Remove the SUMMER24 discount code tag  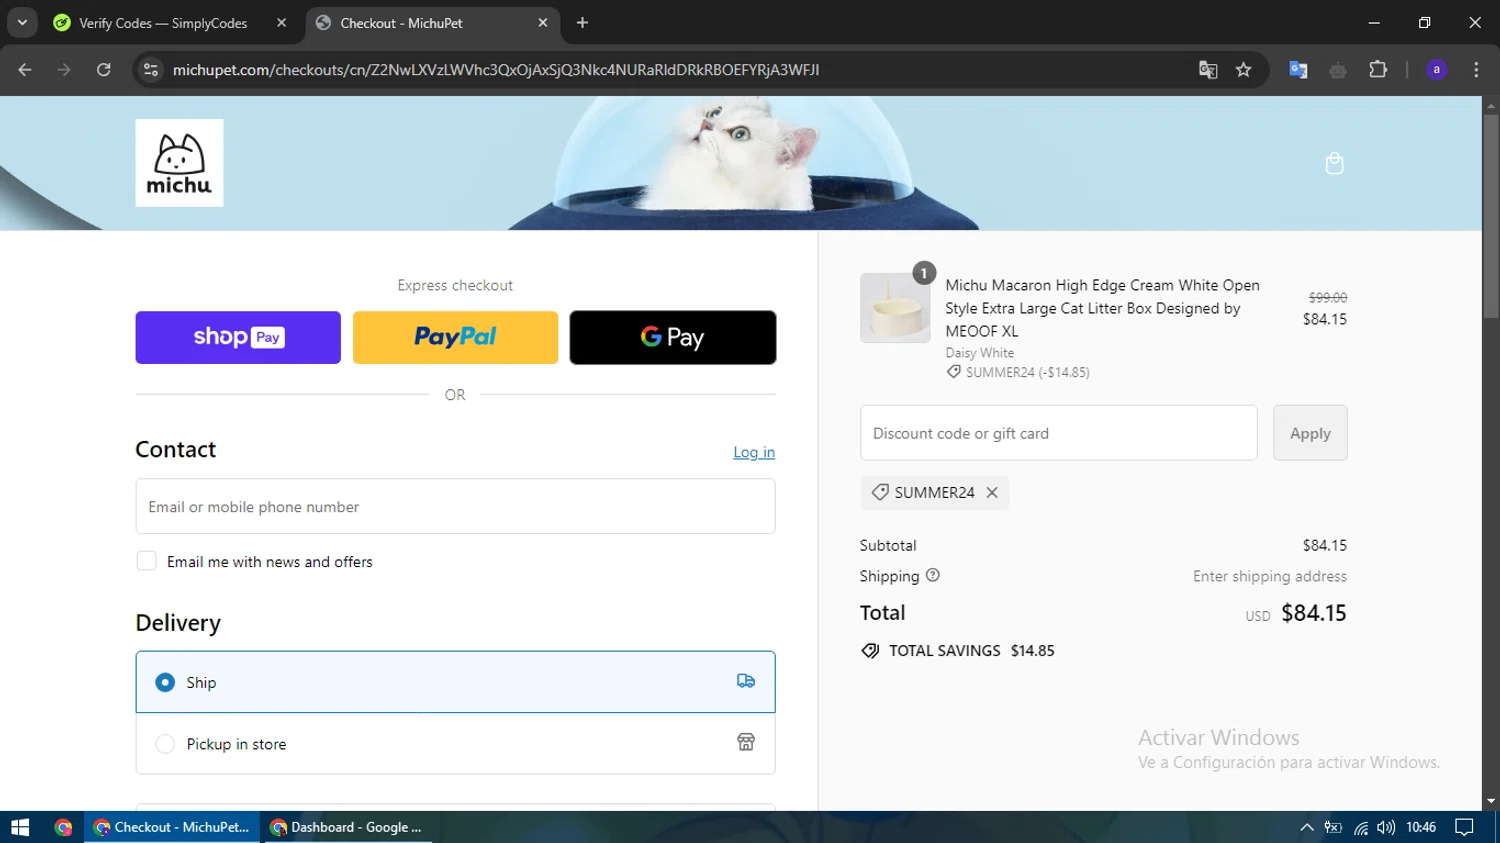click(x=992, y=492)
